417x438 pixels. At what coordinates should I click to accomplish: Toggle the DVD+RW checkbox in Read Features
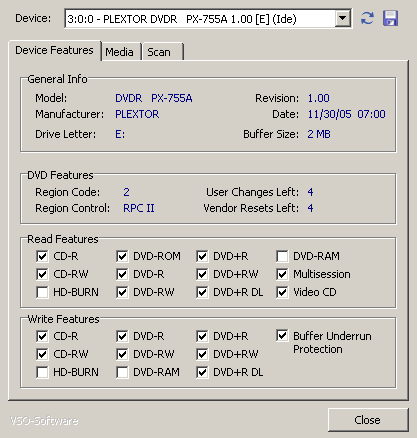(202, 274)
